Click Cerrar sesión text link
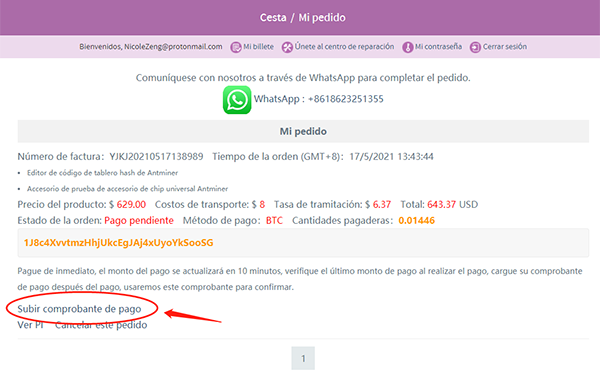The image size is (600, 375). 504,47
